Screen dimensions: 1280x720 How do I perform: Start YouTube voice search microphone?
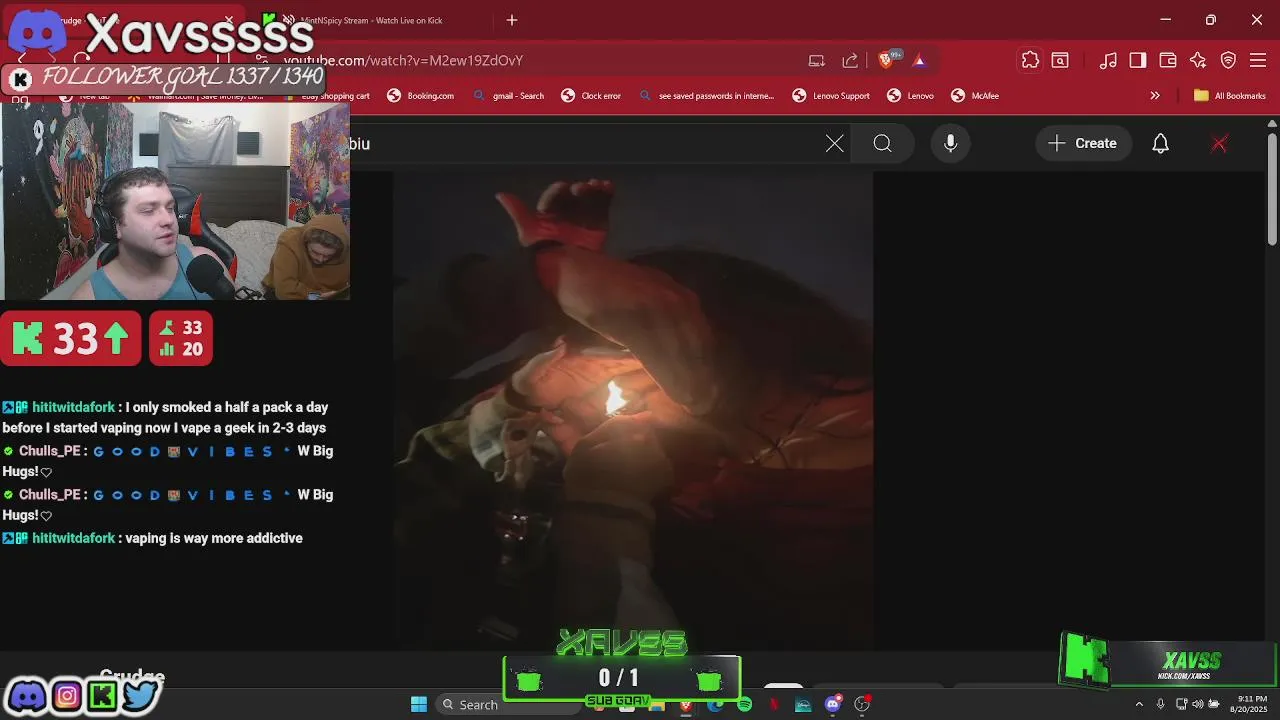coord(951,143)
